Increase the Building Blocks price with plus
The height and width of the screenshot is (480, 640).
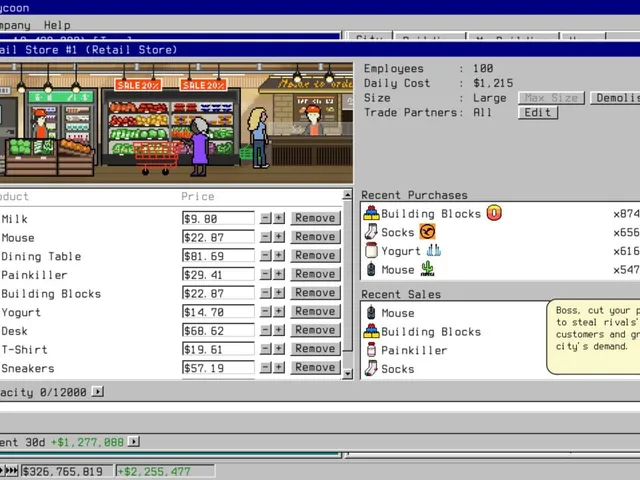(x=279, y=293)
